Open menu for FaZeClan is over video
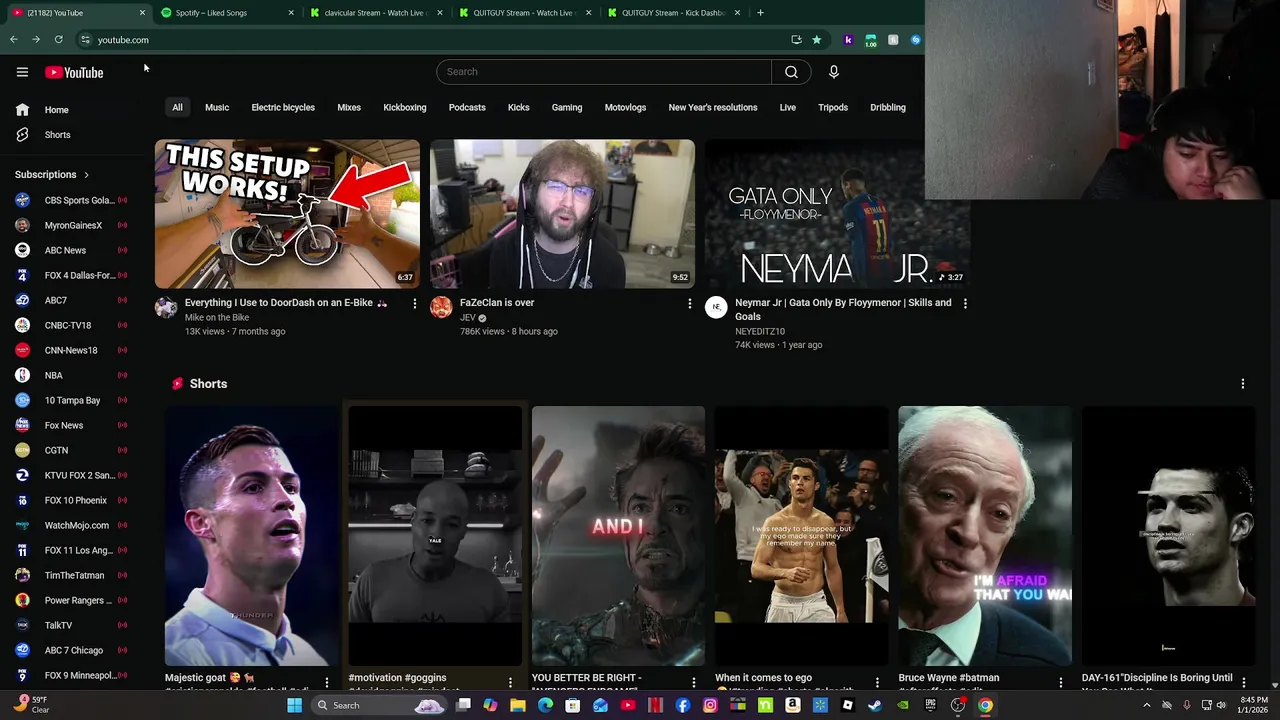The image size is (1280, 720). [689, 303]
